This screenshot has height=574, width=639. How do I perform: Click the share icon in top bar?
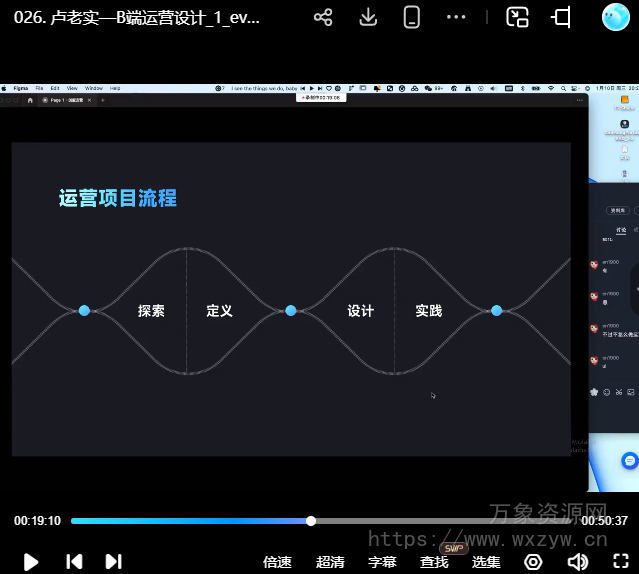323,17
